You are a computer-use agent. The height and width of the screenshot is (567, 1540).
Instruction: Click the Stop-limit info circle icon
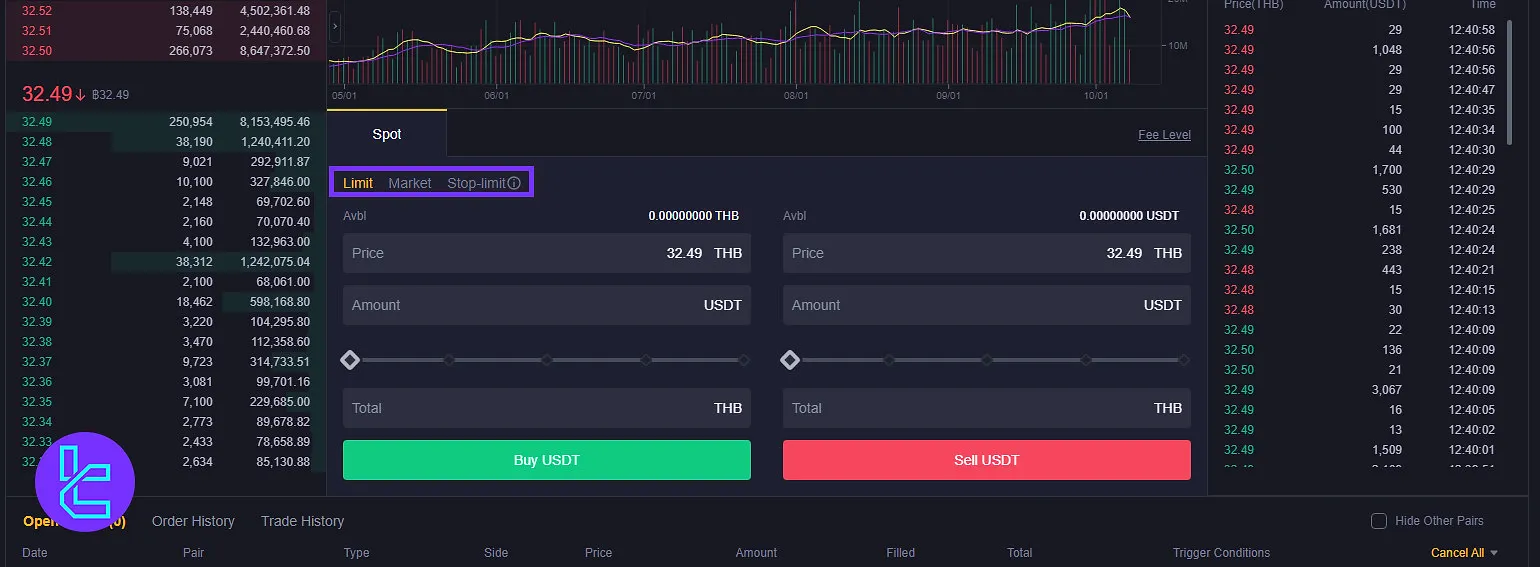click(514, 183)
